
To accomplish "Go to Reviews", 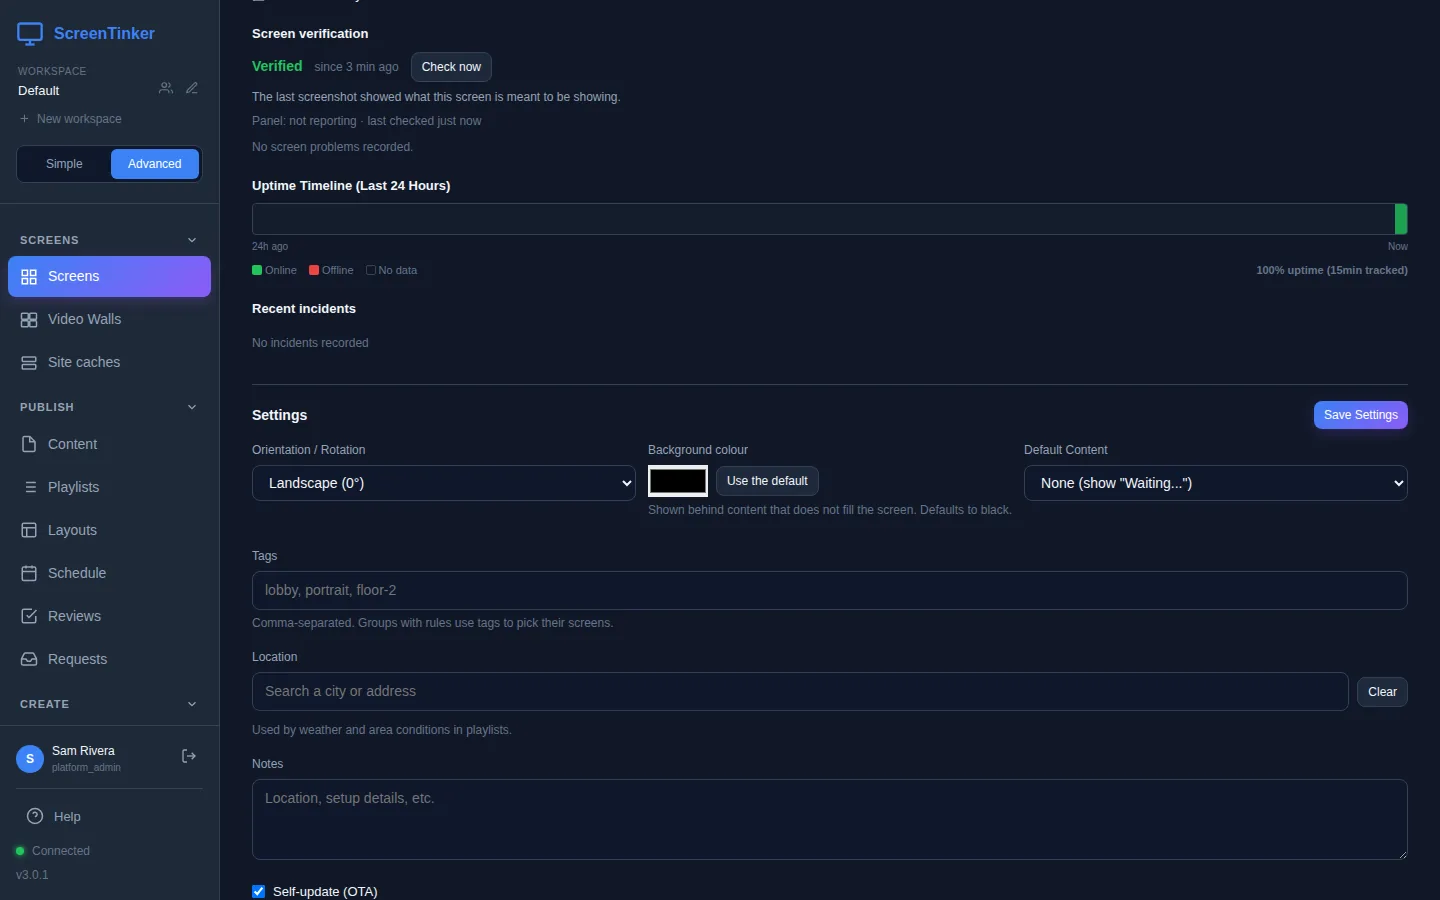I will [109, 616].
